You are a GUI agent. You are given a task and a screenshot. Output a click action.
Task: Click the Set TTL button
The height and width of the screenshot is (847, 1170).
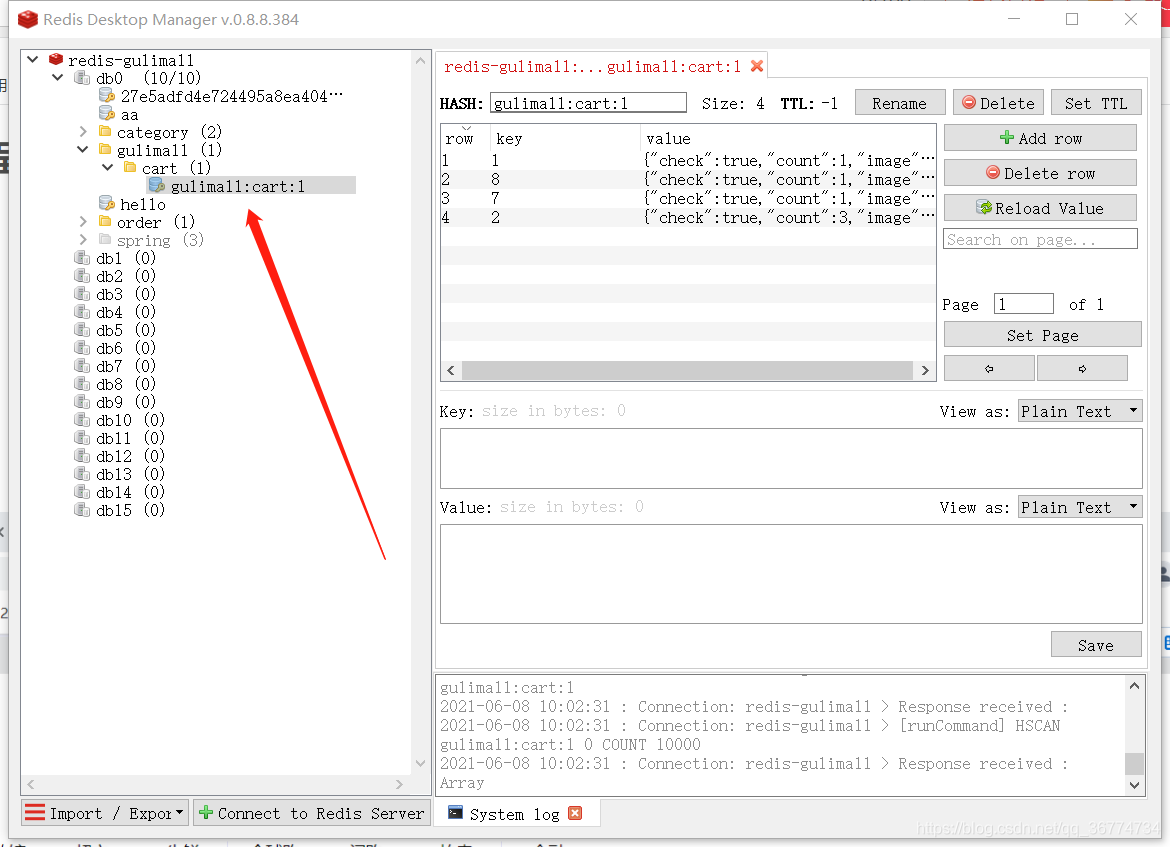point(1095,103)
